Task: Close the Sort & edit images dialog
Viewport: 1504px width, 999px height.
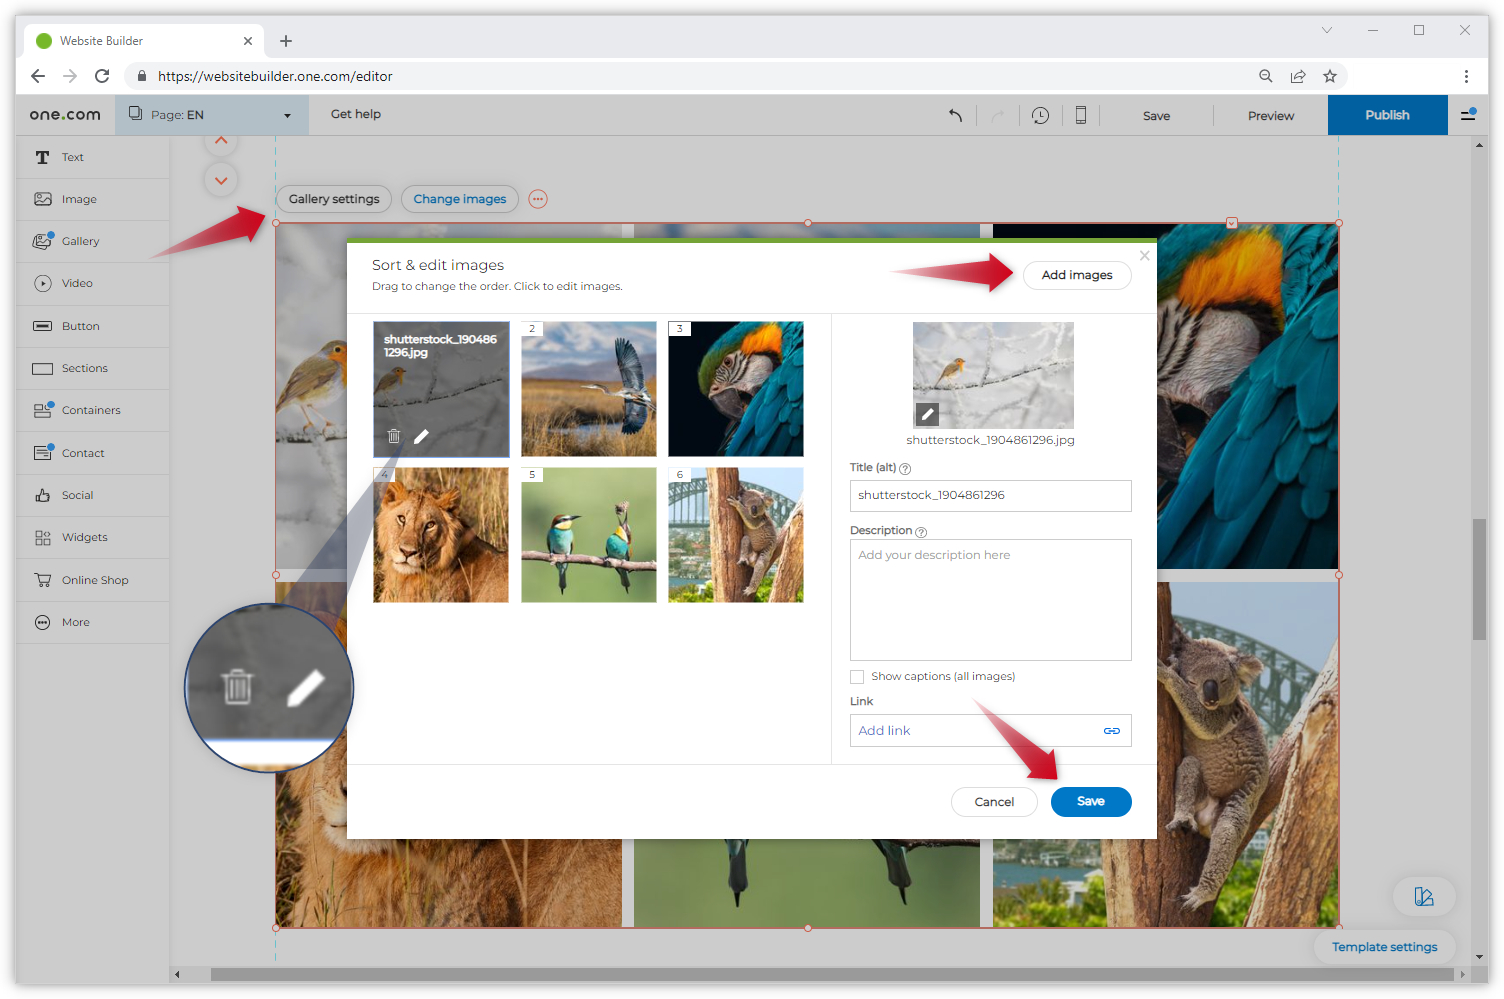Action: [1145, 256]
